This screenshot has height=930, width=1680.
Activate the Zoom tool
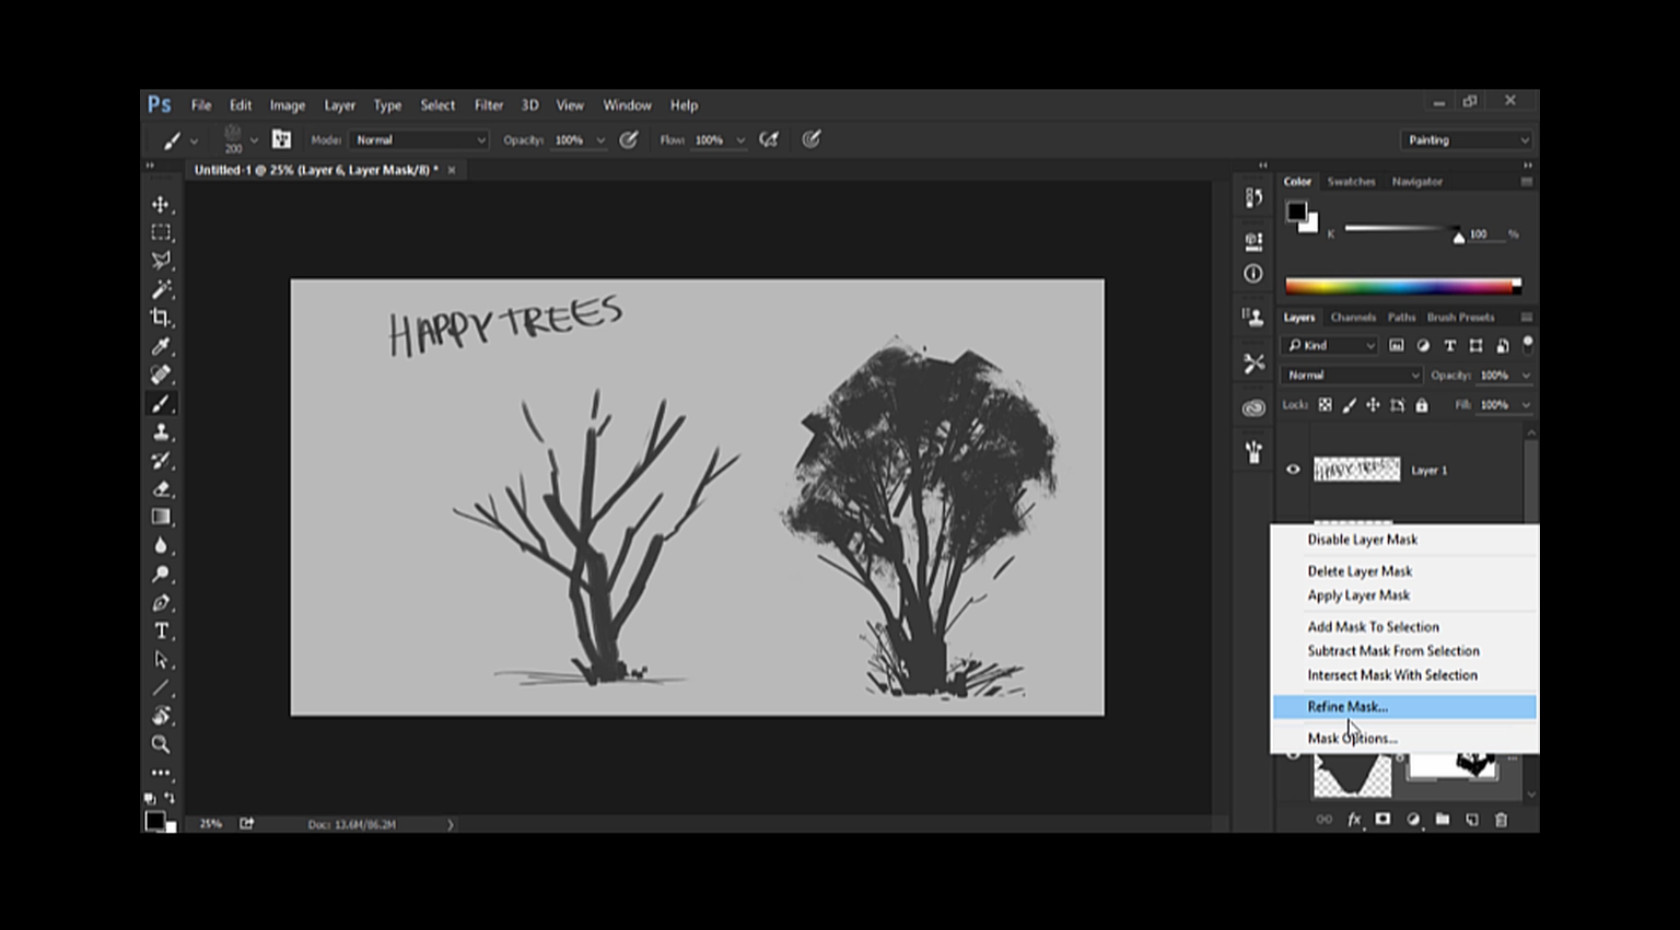click(x=160, y=744)
